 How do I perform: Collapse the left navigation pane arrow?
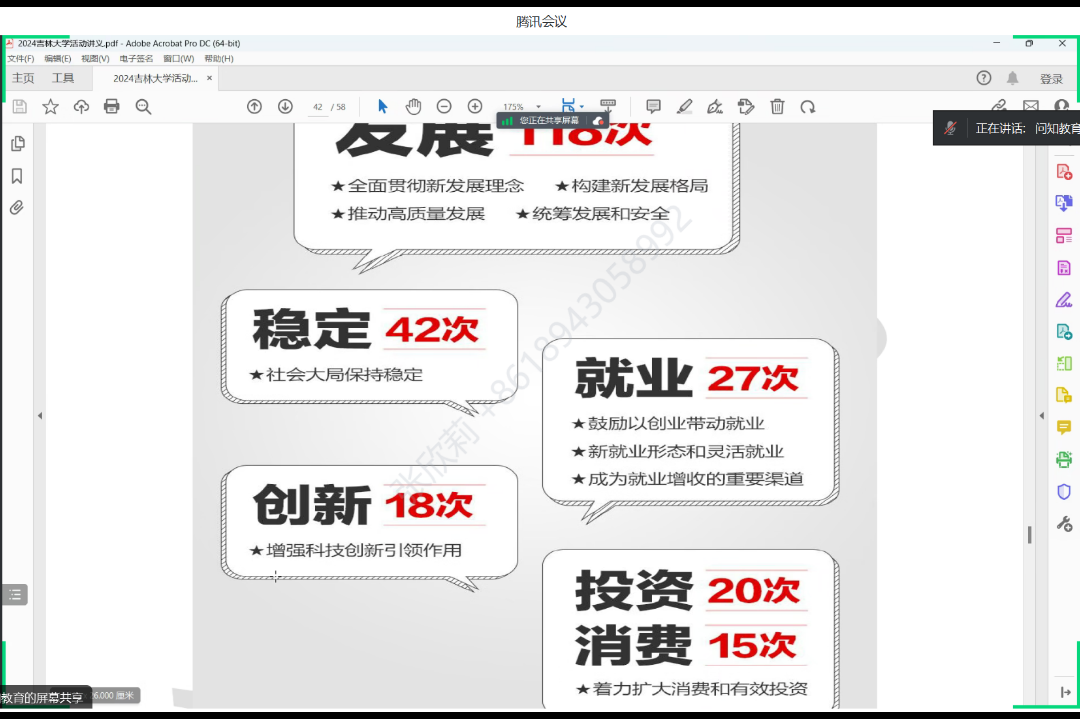pos(40,416)
